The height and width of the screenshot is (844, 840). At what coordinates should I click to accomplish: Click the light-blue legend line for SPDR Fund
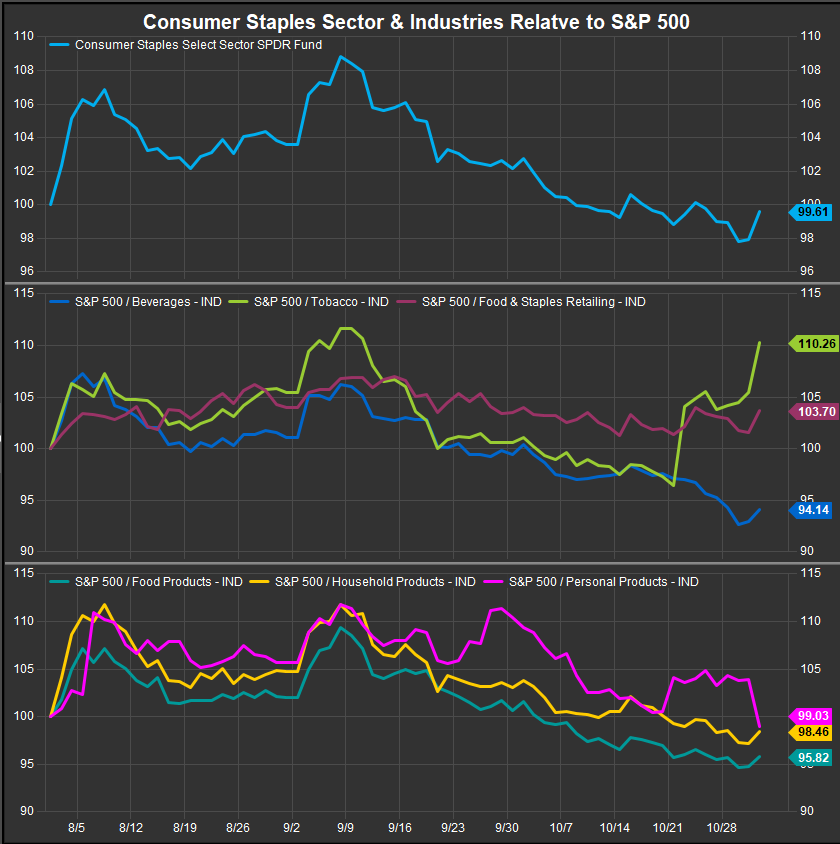(59, 45)
